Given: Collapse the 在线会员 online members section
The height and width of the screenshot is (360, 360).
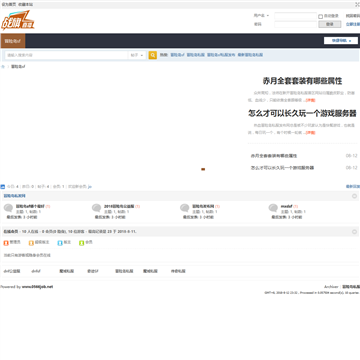Looking at the screenshot, I should (x=354, y=232).
